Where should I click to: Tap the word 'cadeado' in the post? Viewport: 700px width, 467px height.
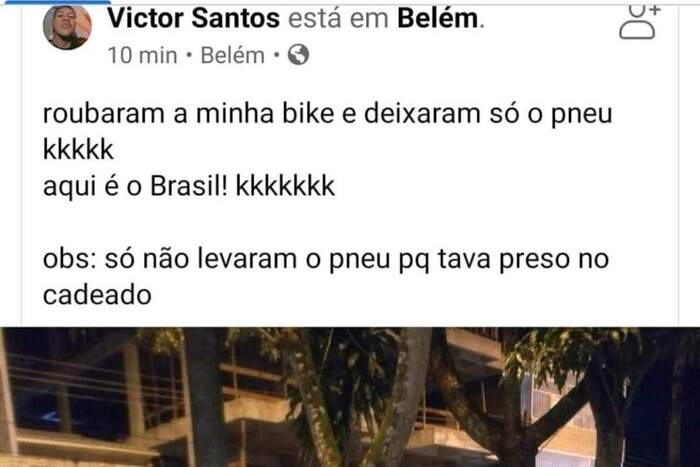pos(97,295)
